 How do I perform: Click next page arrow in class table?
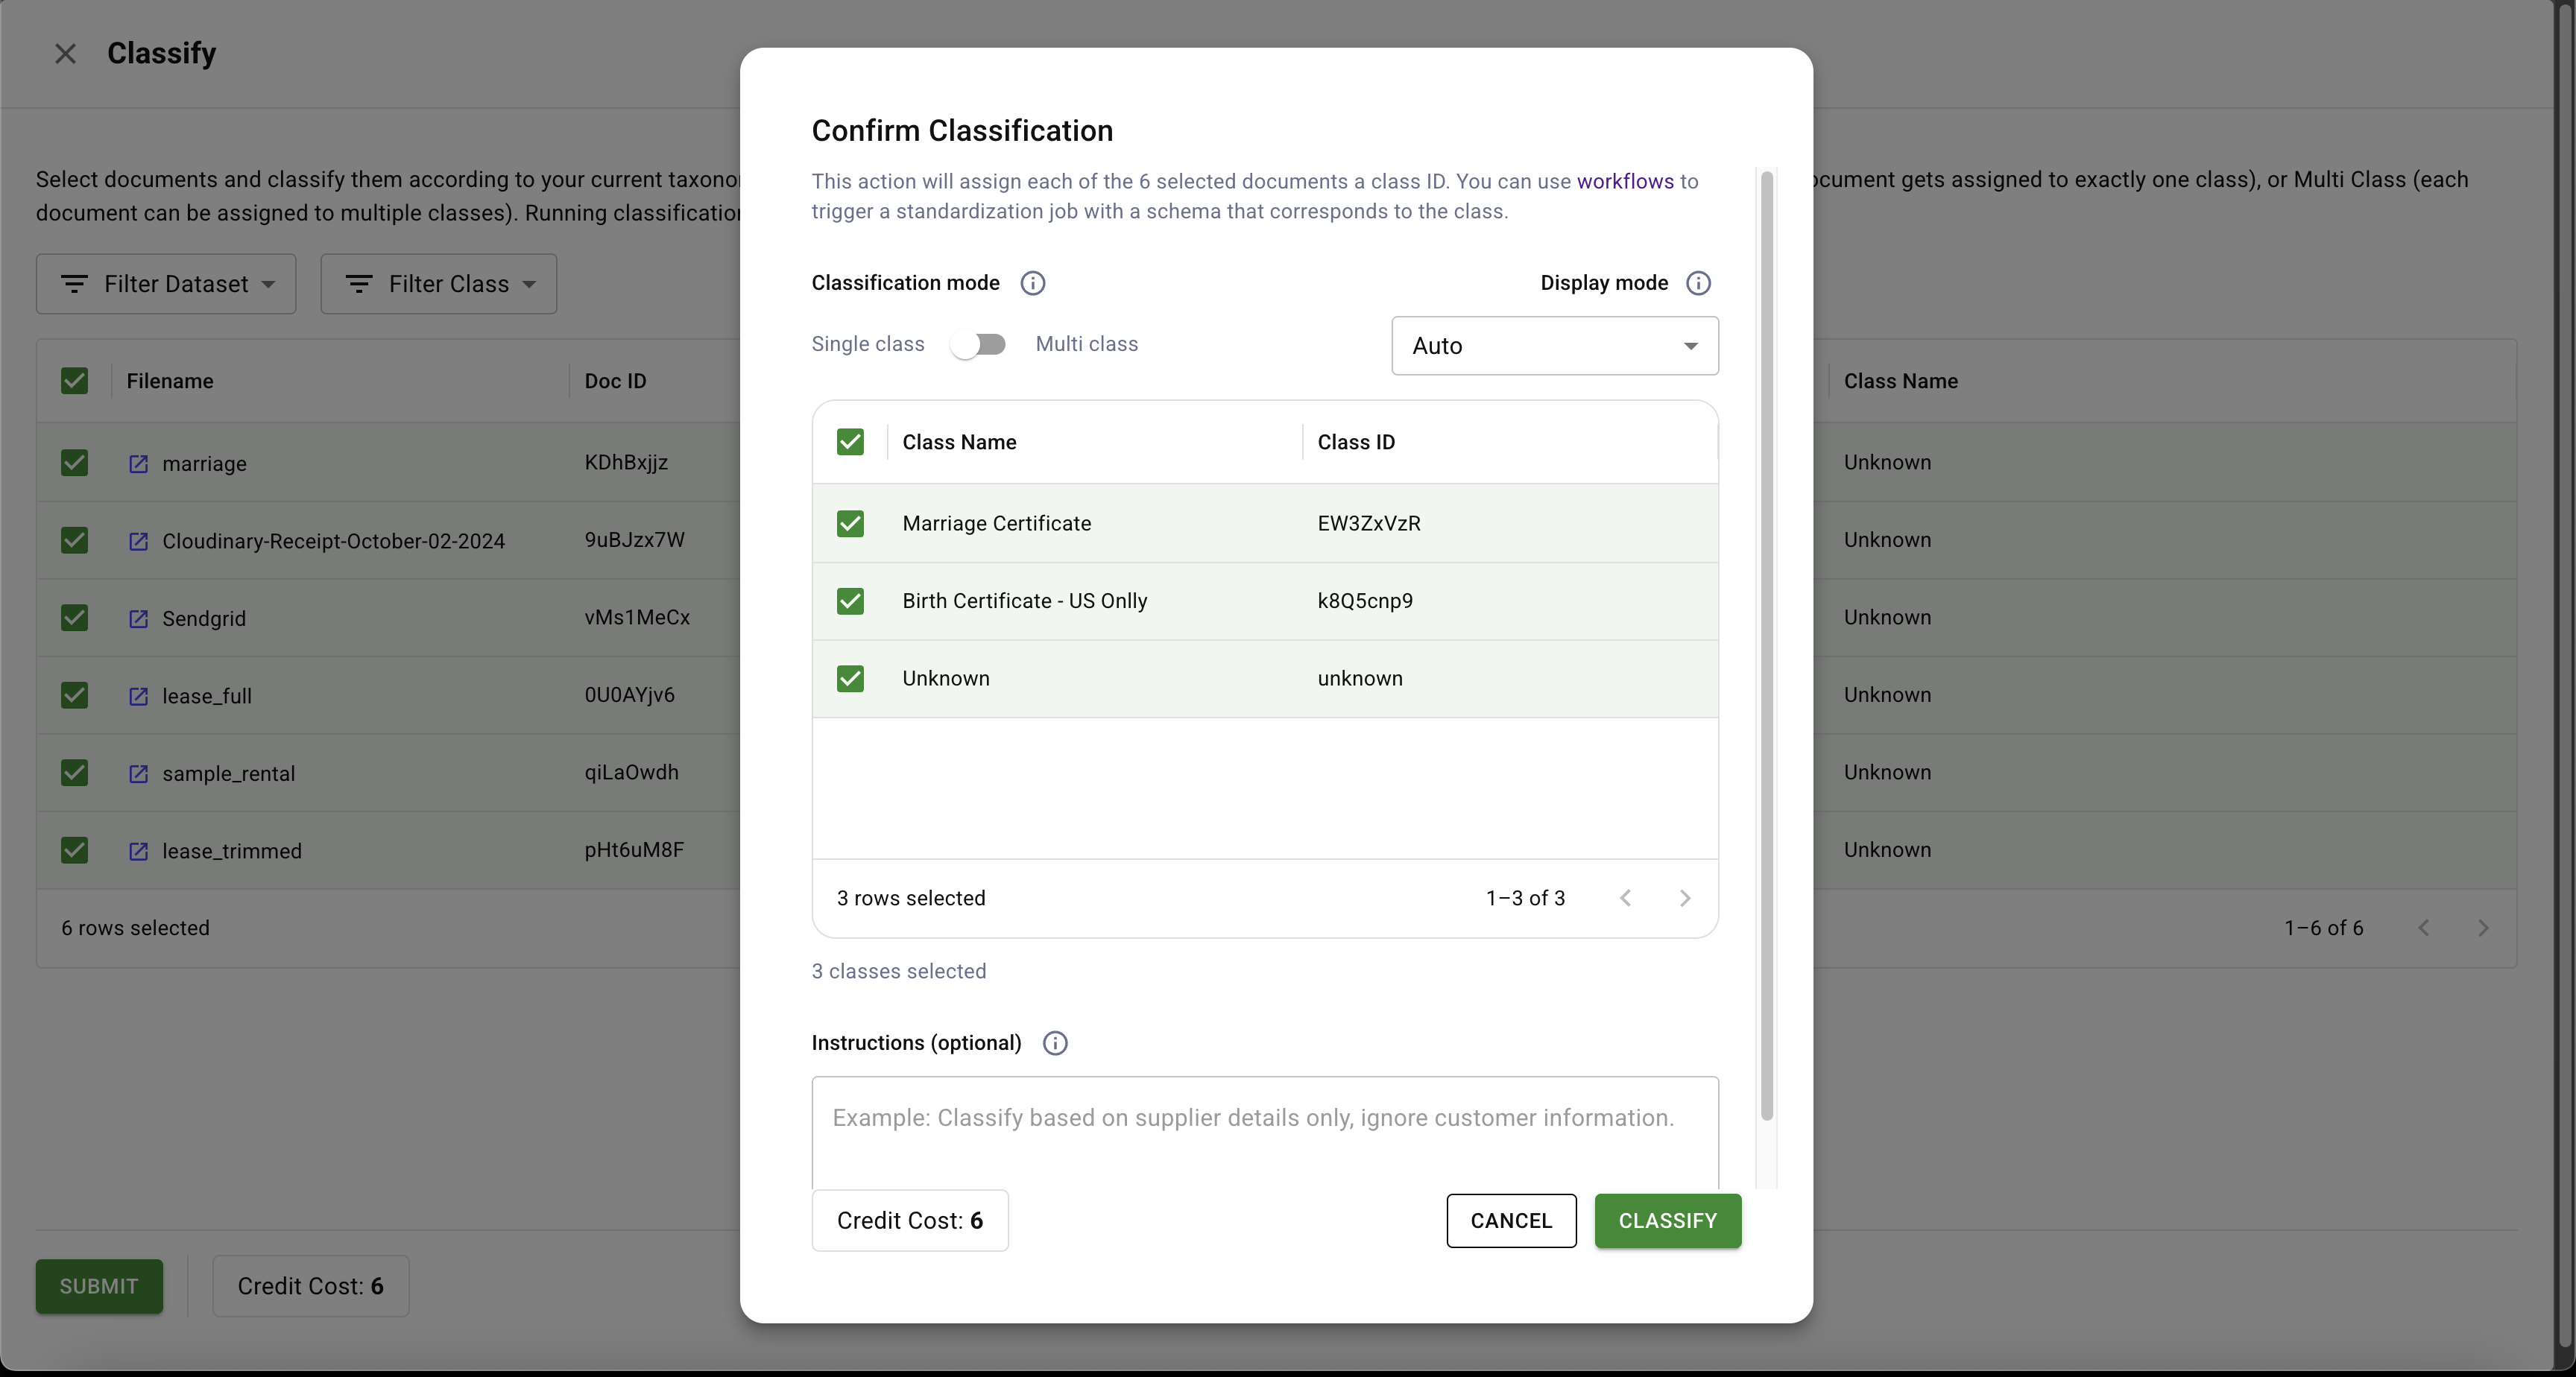click(x=1684, y=898)
